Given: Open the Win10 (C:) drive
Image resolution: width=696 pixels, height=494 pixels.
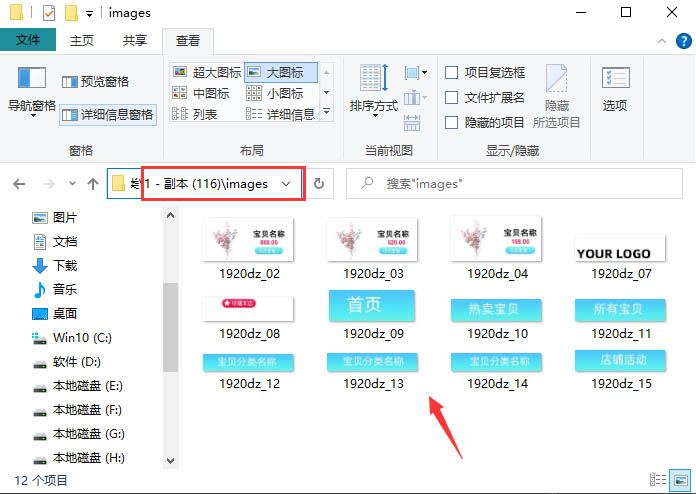Looking at the screenshot, I should [x=72, y=338].
